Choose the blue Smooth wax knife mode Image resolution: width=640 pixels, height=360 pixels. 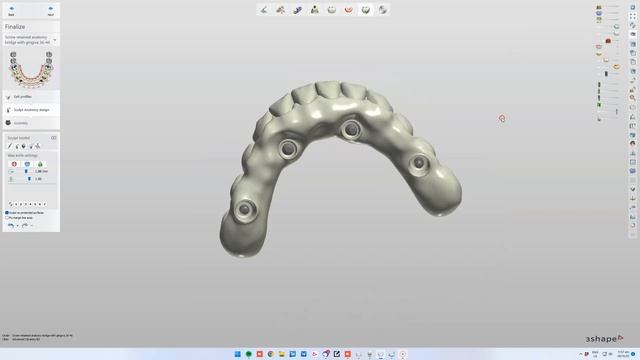click(x=27, y=164)
